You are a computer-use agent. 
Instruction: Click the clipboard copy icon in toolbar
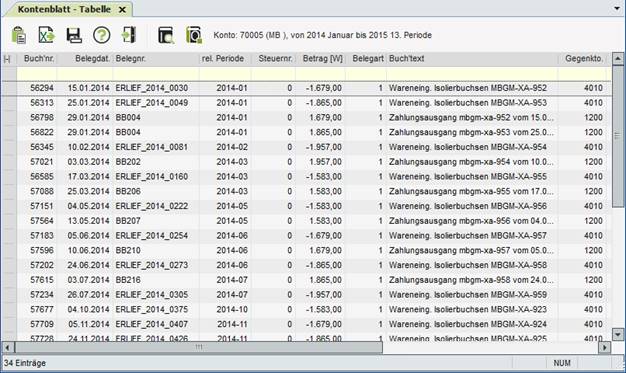pos(19,35)
